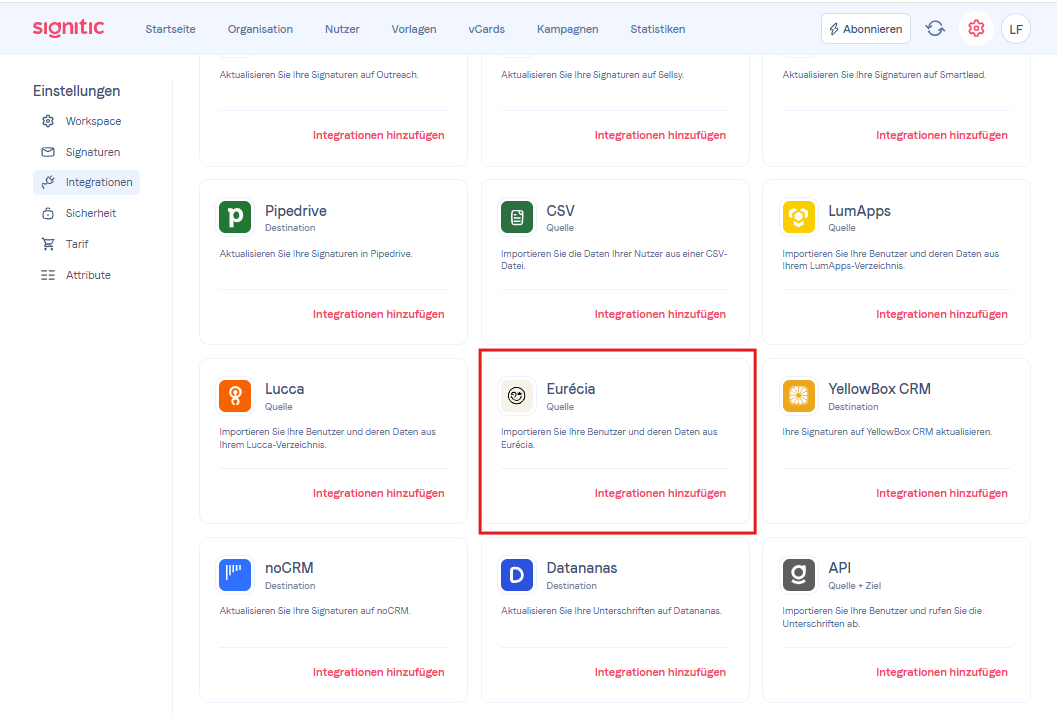Click the Integrationen plug icon

[48, 182]
